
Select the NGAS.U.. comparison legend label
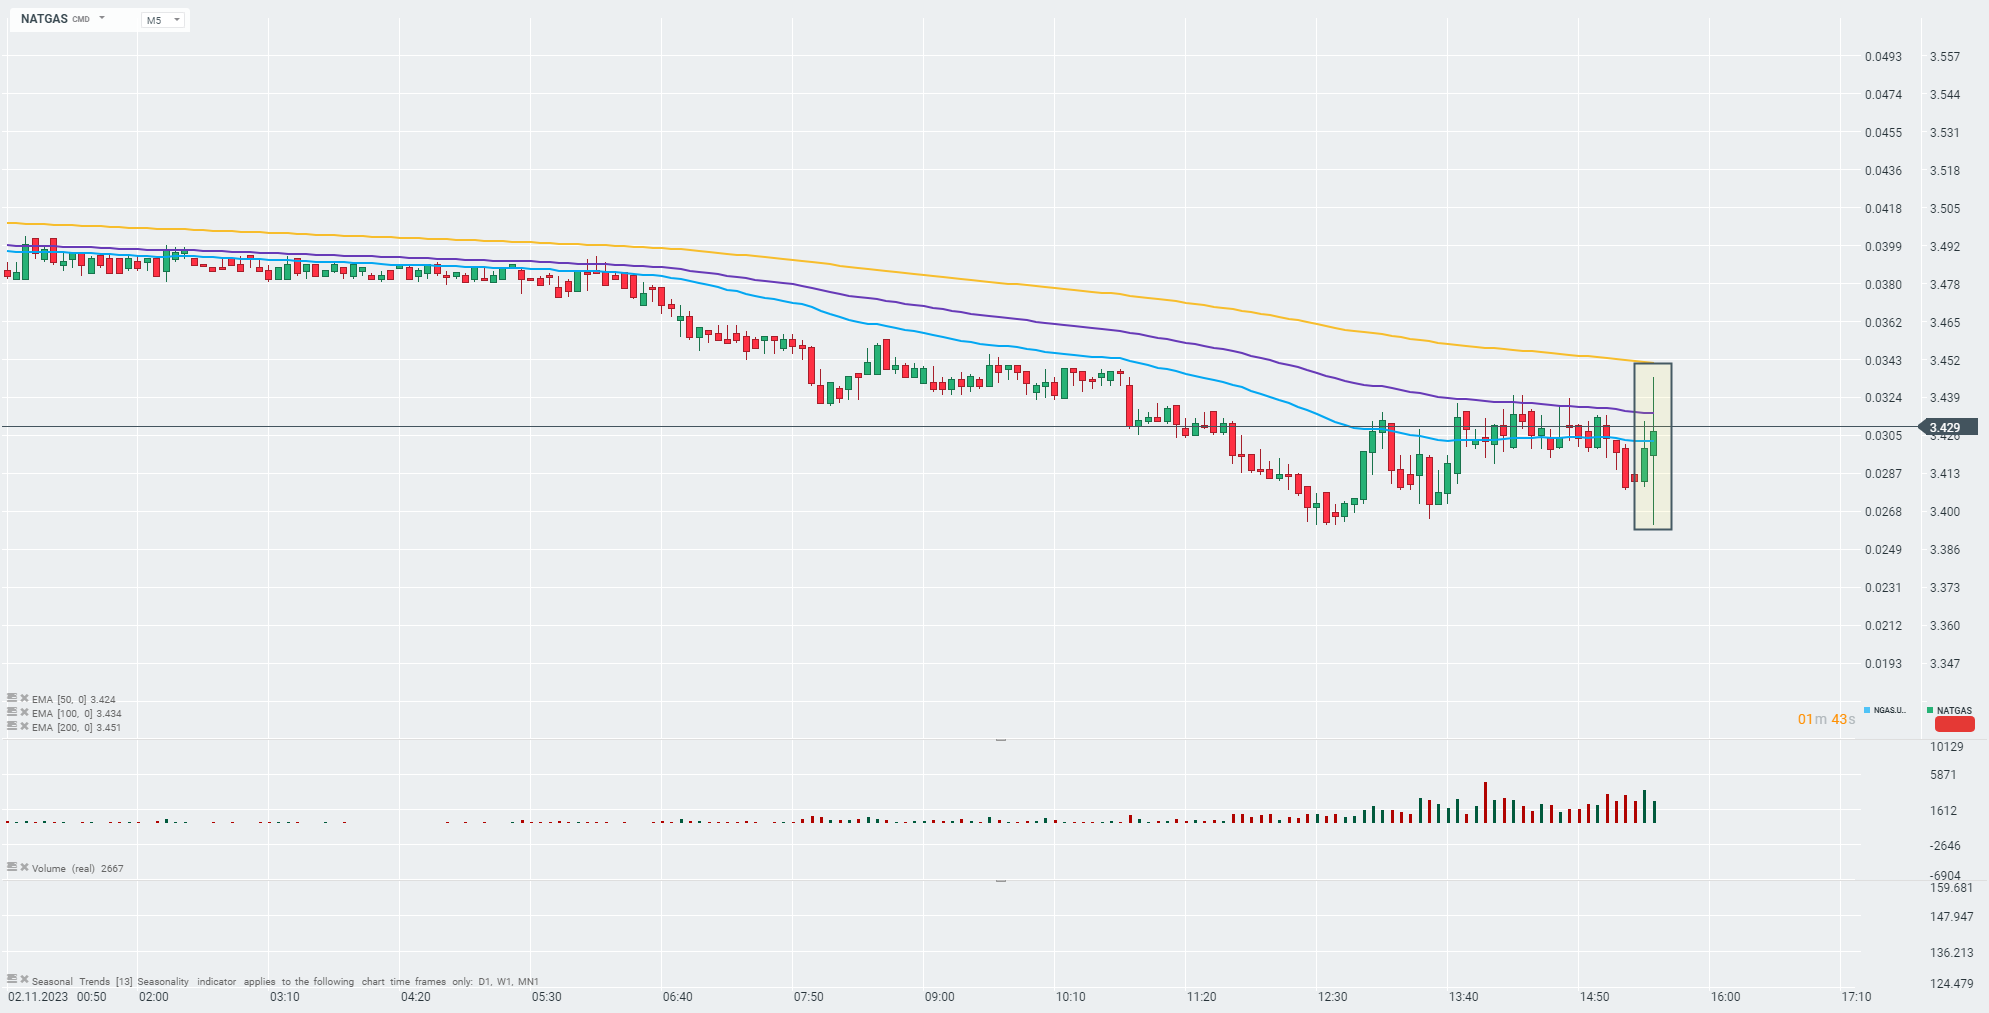point(1890,710)
